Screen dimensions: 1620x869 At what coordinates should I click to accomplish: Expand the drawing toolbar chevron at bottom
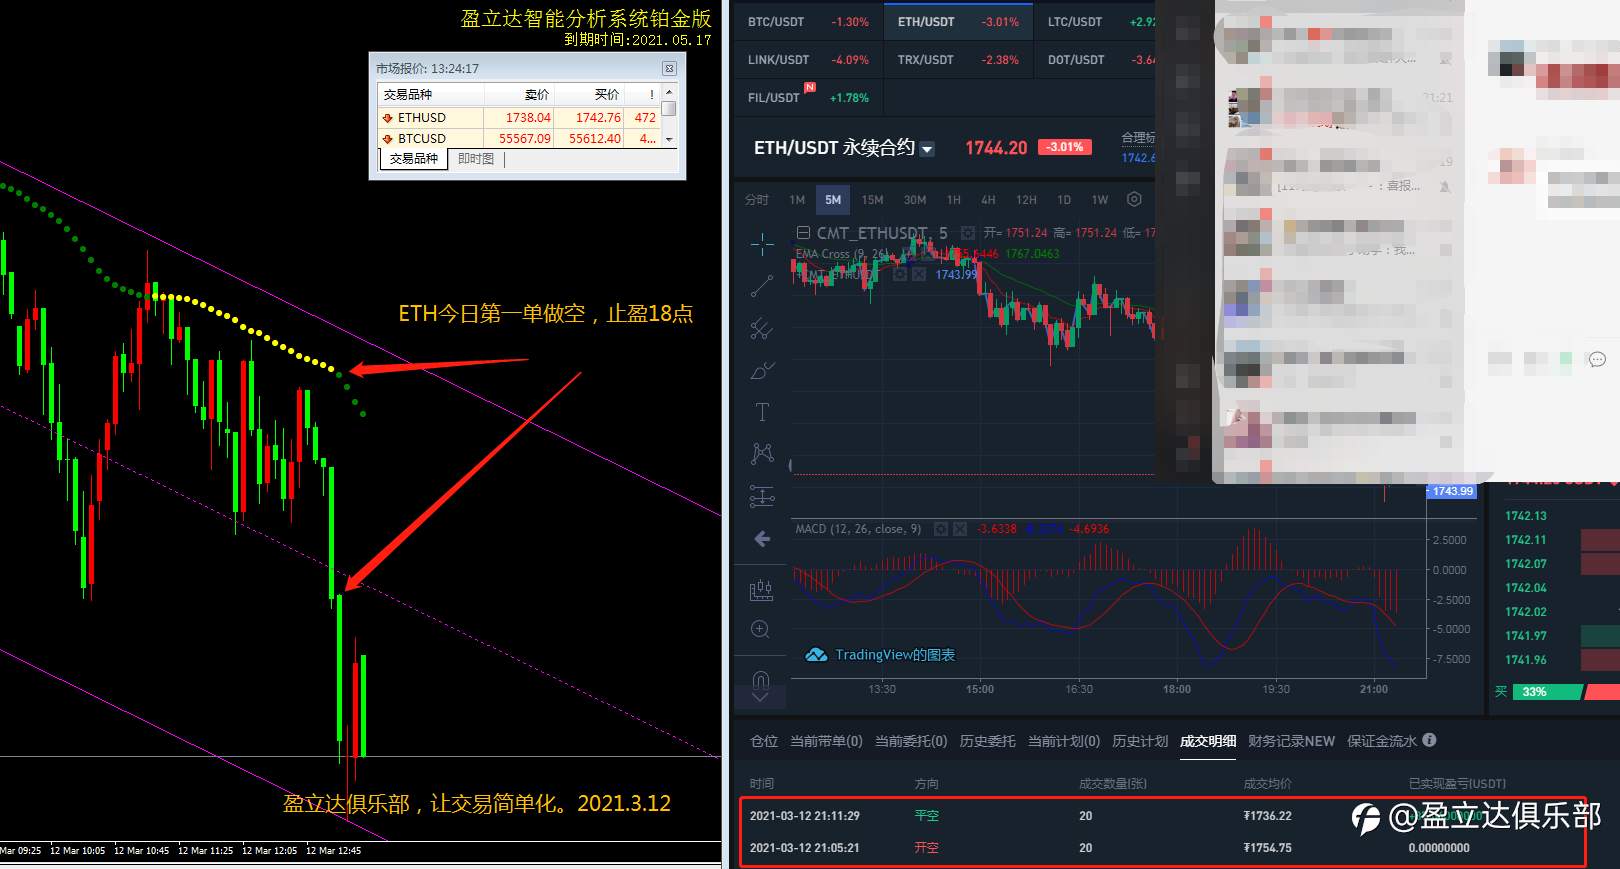coord(760,696)
